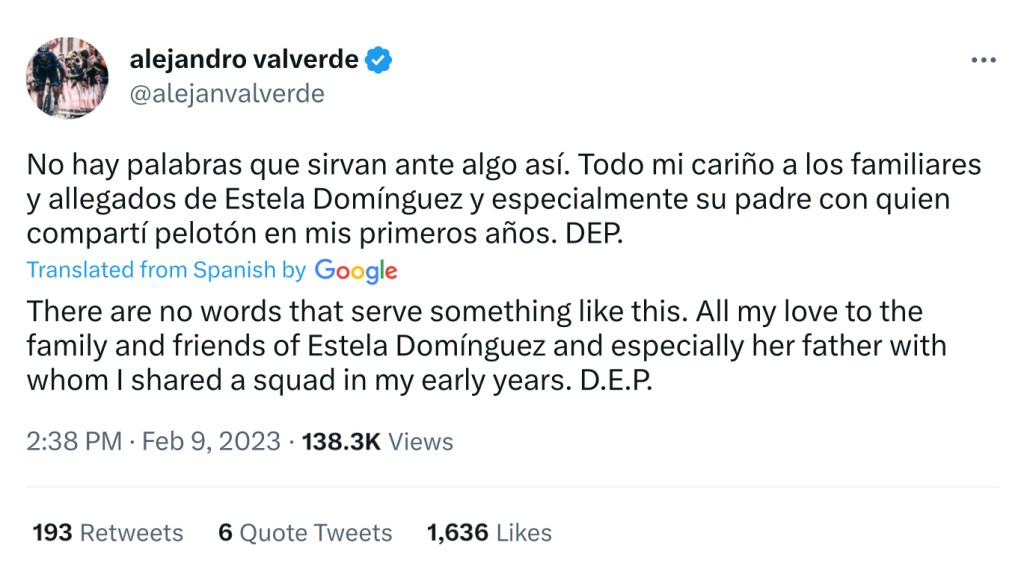Click the Feb 9, 2023 date
The width and height of the screenshot is (1024, 572).
coord(211,442)
